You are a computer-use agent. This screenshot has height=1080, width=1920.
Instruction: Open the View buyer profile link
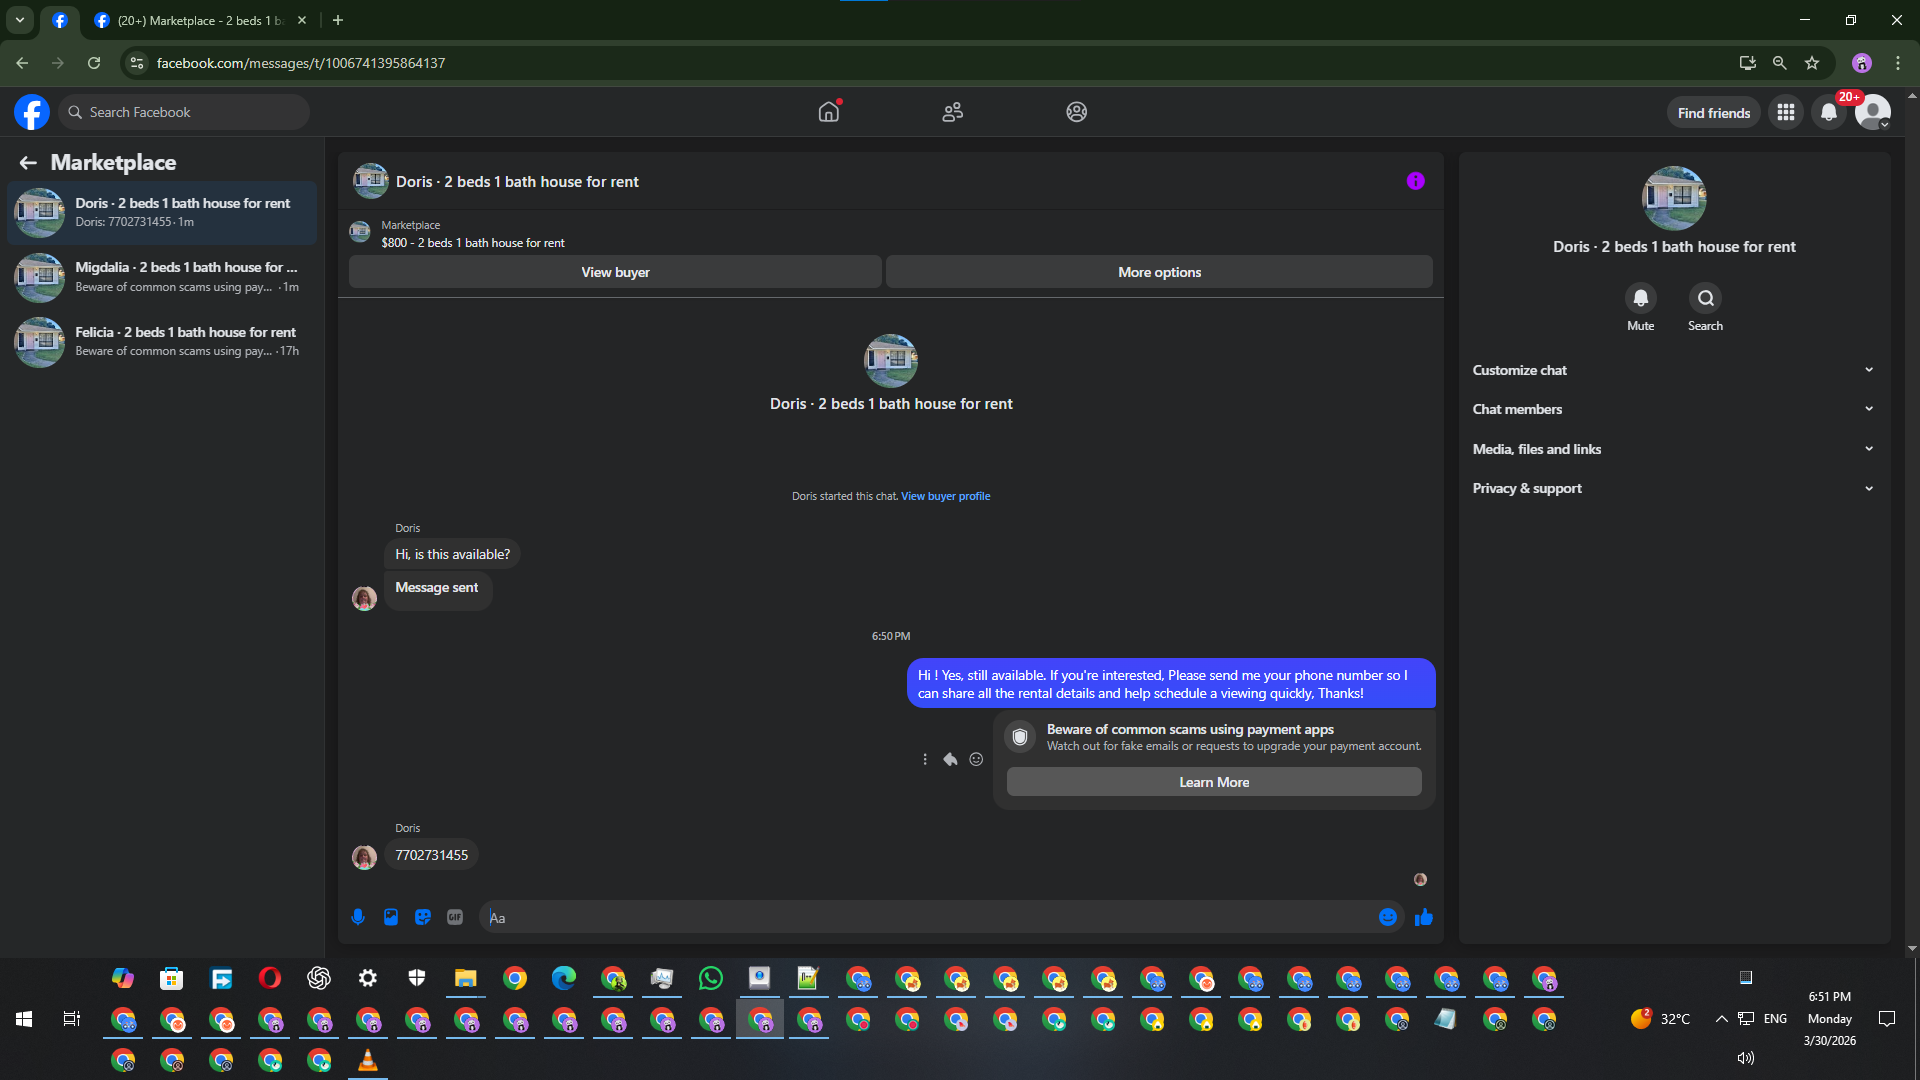pos(945,496)
